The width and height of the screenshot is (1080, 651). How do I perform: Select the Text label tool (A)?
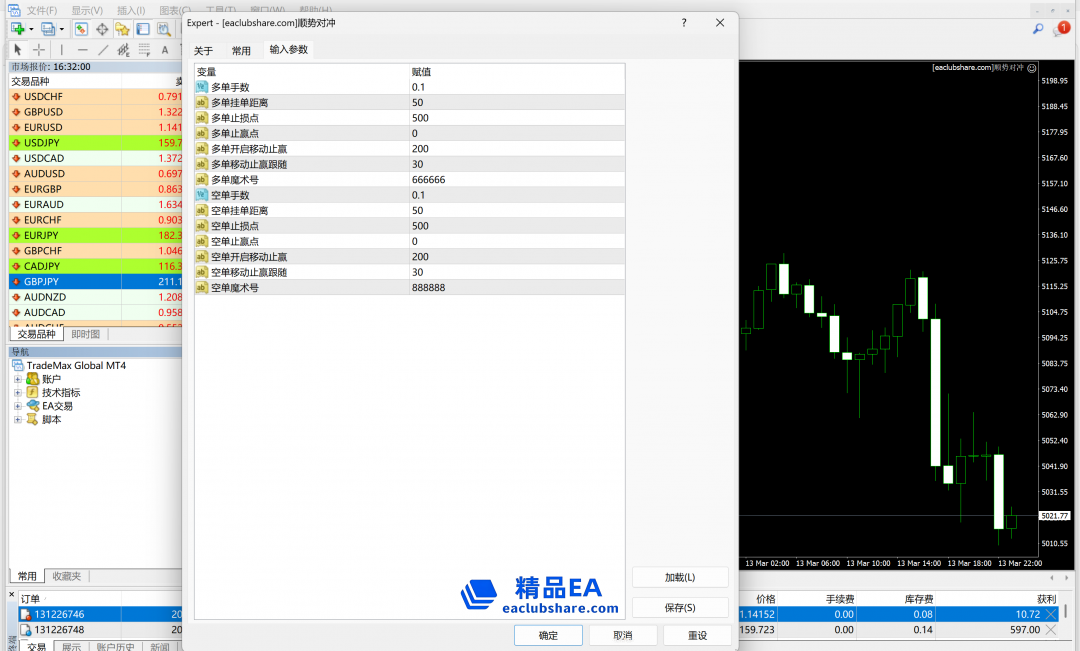tap(165, 50)
